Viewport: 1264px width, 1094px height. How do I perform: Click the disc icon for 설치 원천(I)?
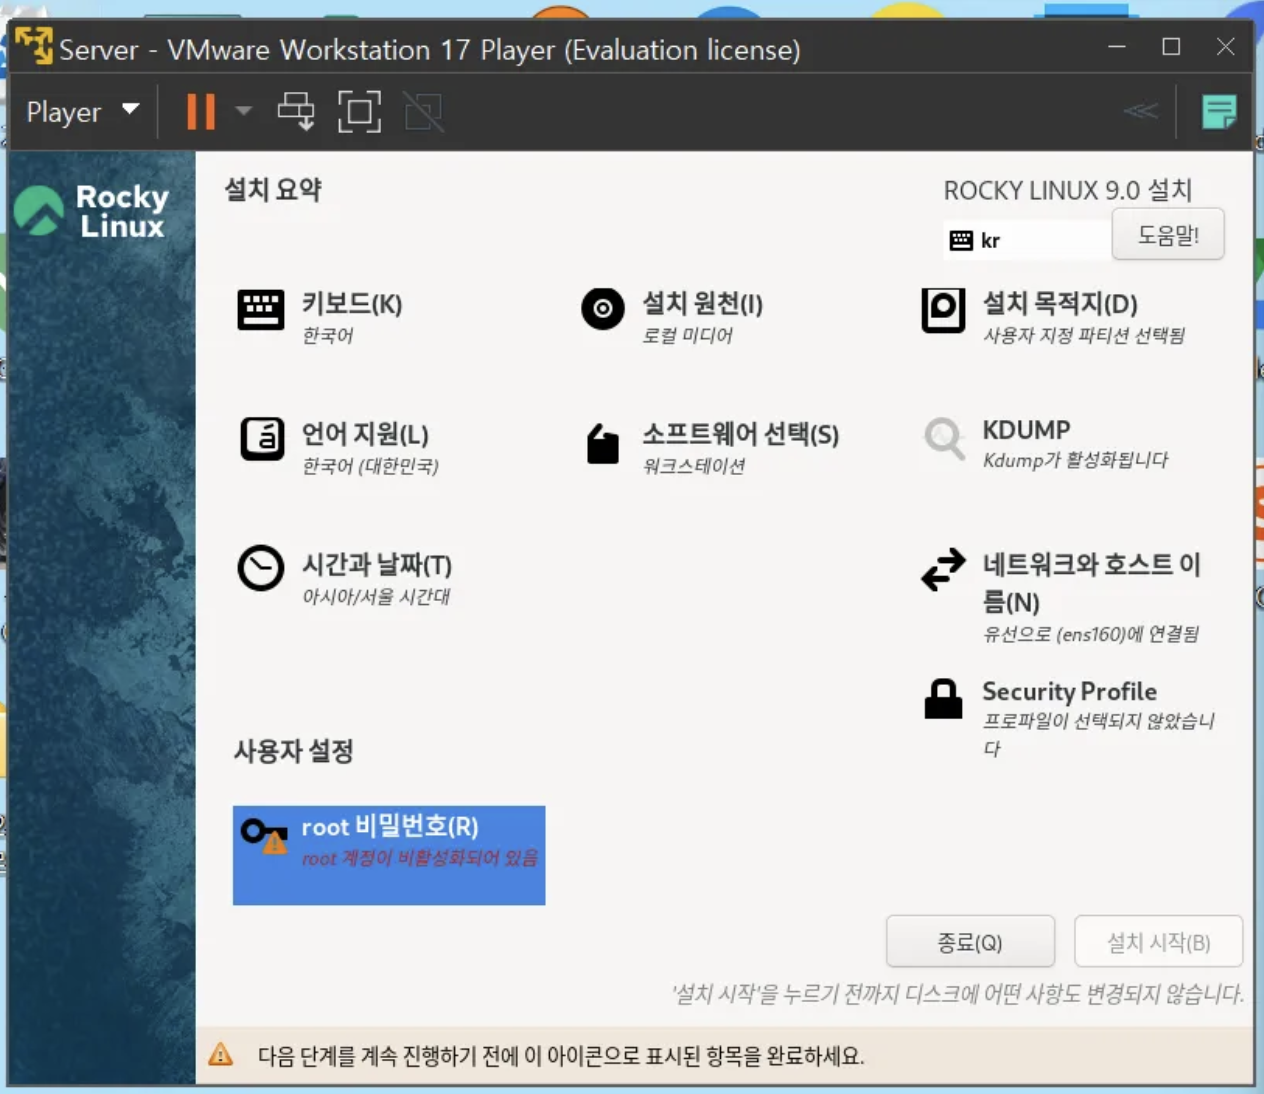pyautogui.click(x=603, y=309)
